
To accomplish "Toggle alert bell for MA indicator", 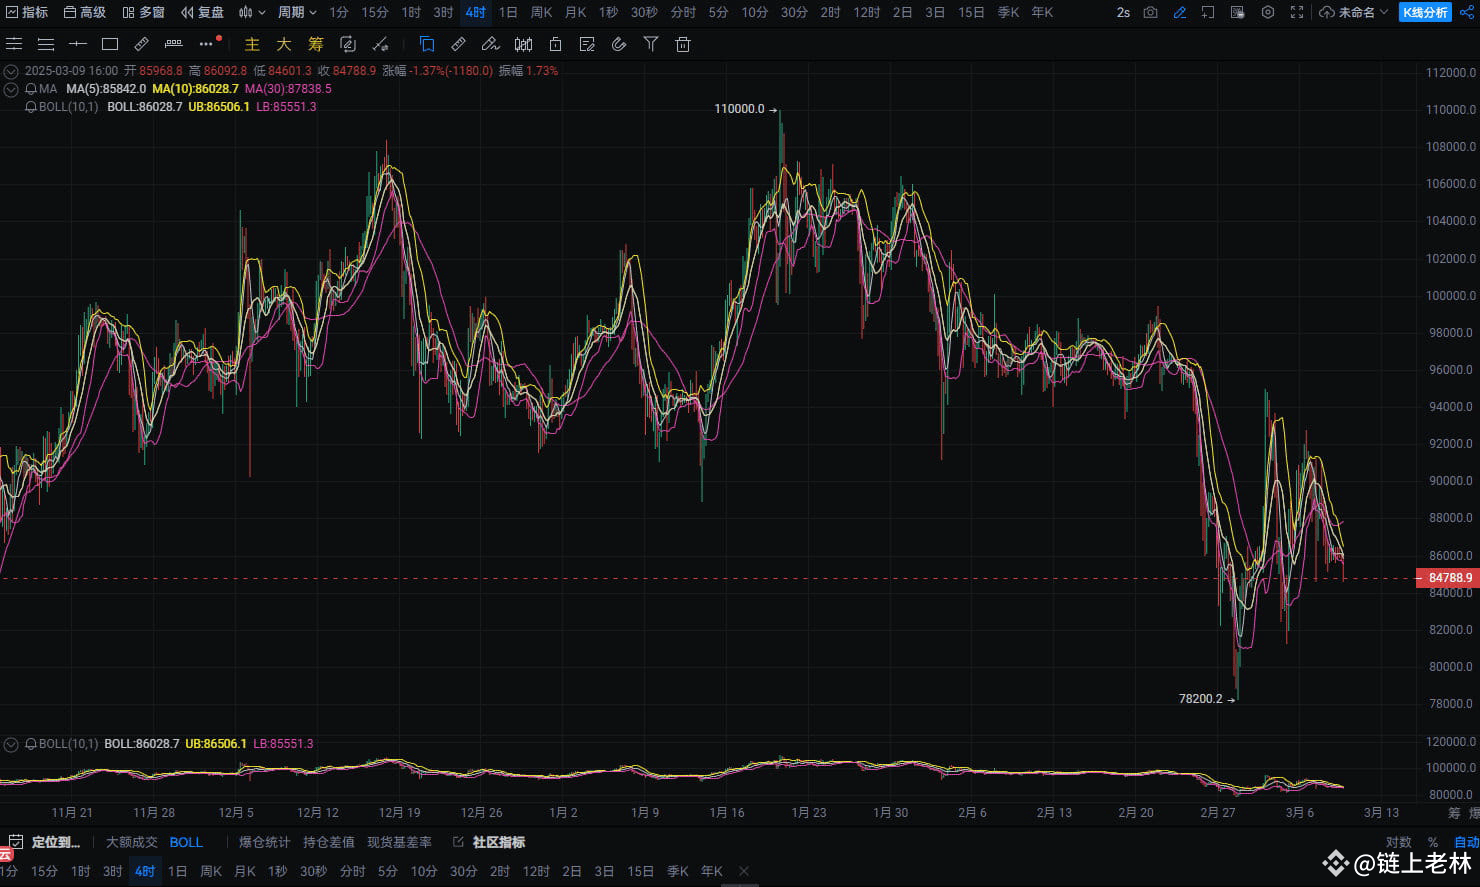I will (x=31, y=89).
